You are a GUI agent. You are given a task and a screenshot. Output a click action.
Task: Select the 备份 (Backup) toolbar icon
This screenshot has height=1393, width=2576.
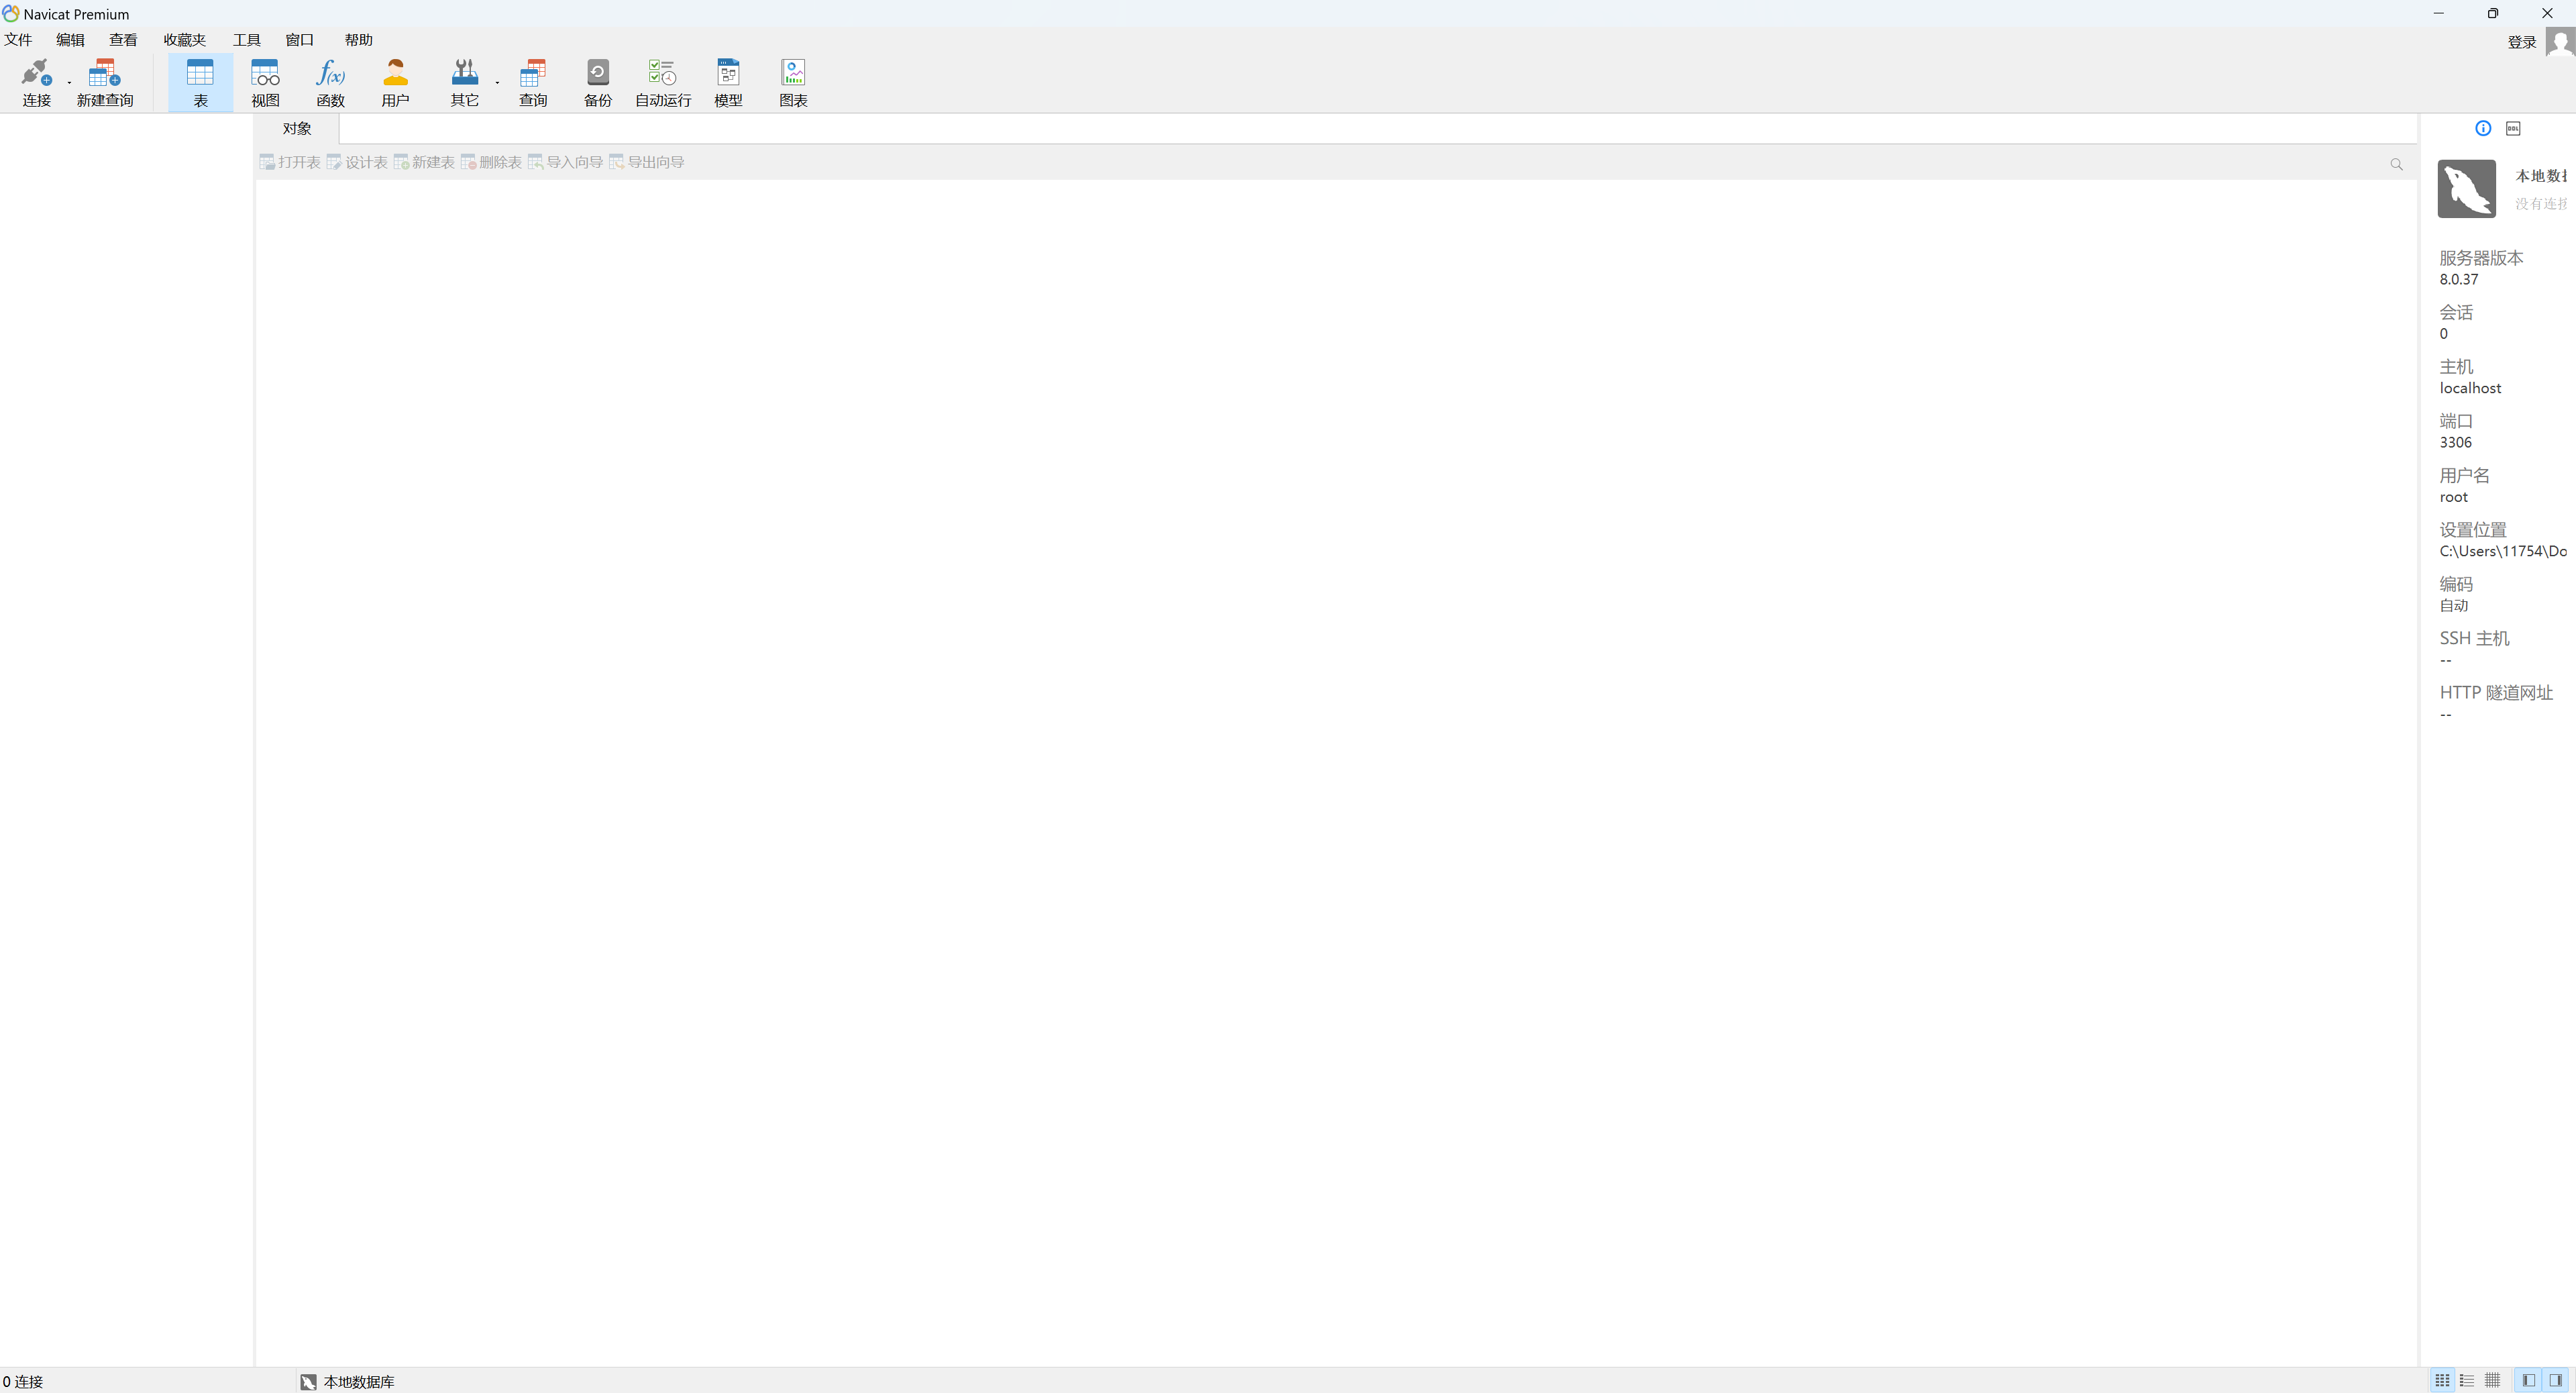(597, 82)
